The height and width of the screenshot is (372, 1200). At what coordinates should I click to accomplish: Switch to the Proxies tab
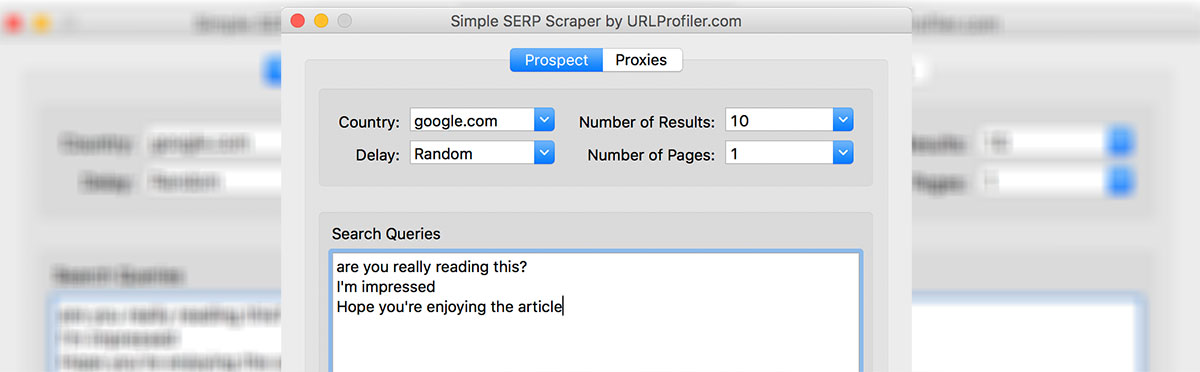coord(643,60)
